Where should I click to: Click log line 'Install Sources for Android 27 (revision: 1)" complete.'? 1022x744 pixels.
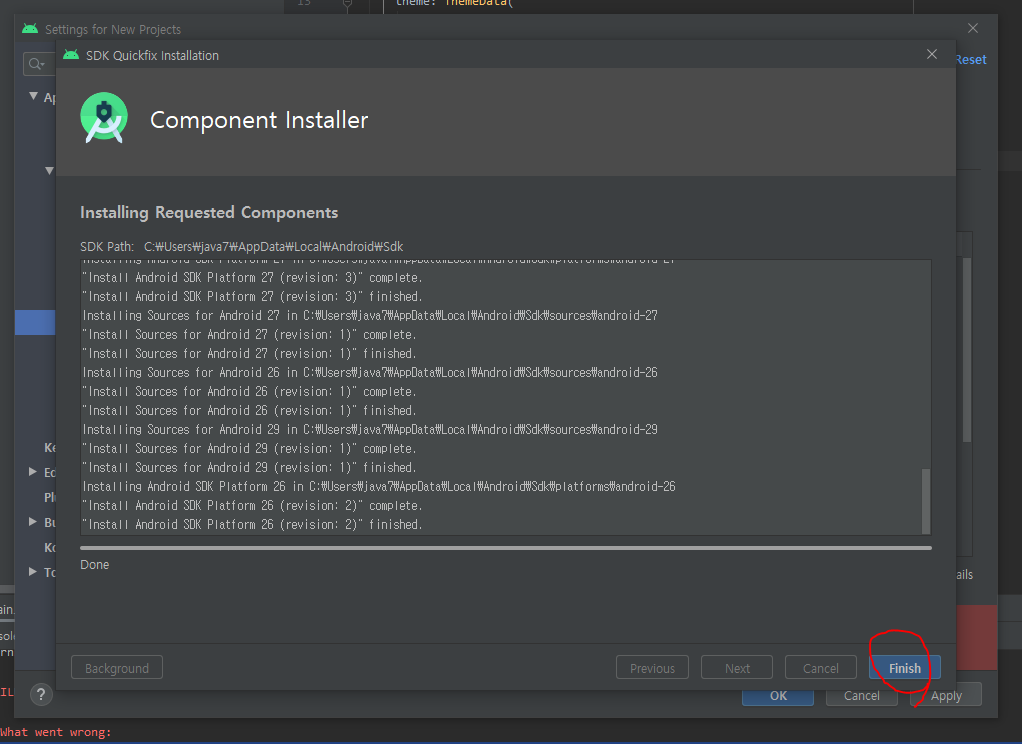point(249,335)
